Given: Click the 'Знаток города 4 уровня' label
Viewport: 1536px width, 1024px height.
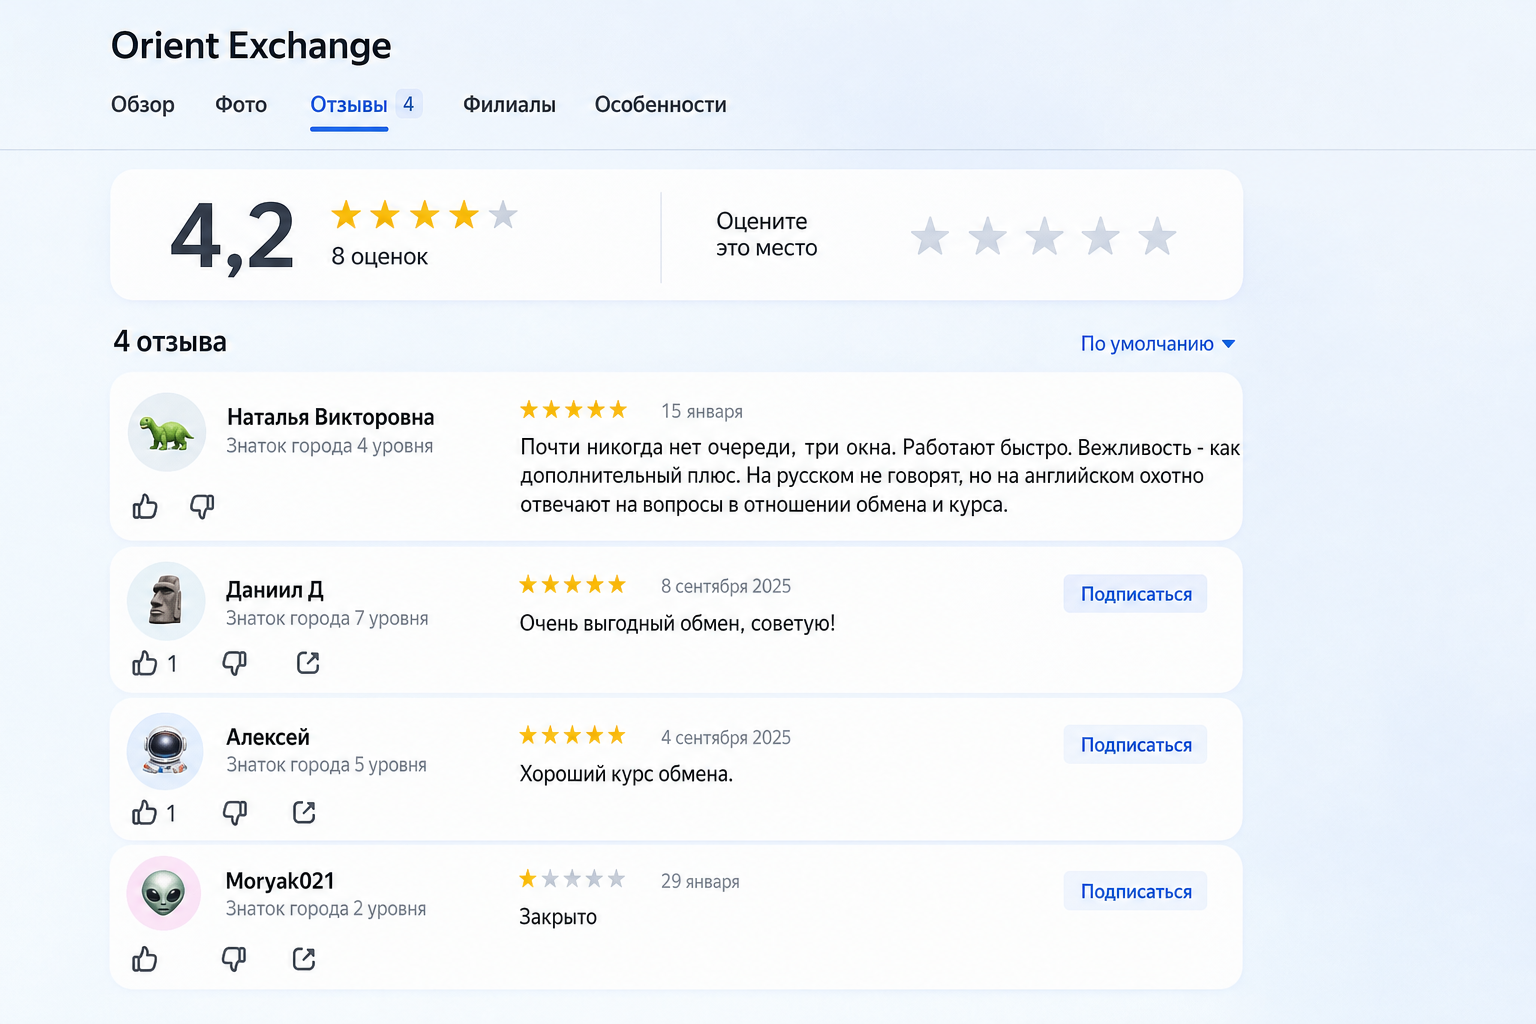Looking at the screenshot, I should coord(330,445).
